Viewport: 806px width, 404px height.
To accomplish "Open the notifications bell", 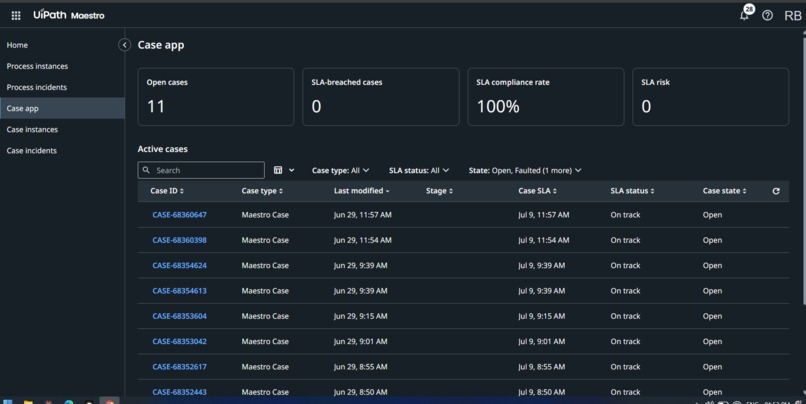I will pos(744,15).
